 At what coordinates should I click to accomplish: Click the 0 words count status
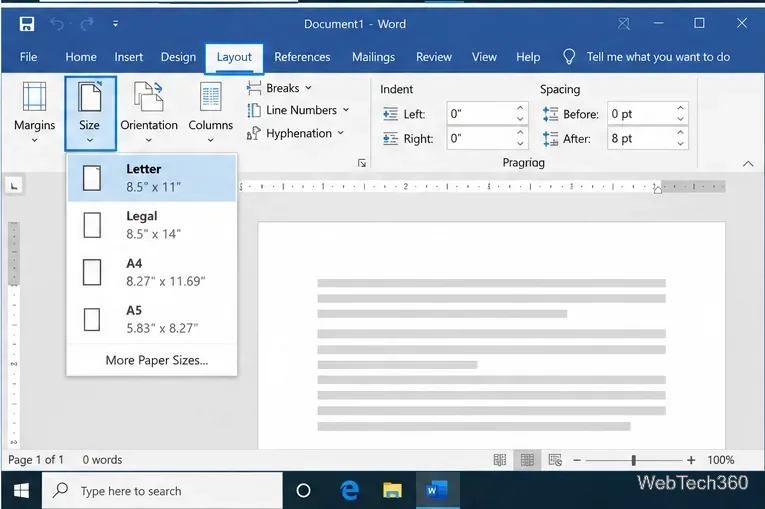(x=102, y=460)
